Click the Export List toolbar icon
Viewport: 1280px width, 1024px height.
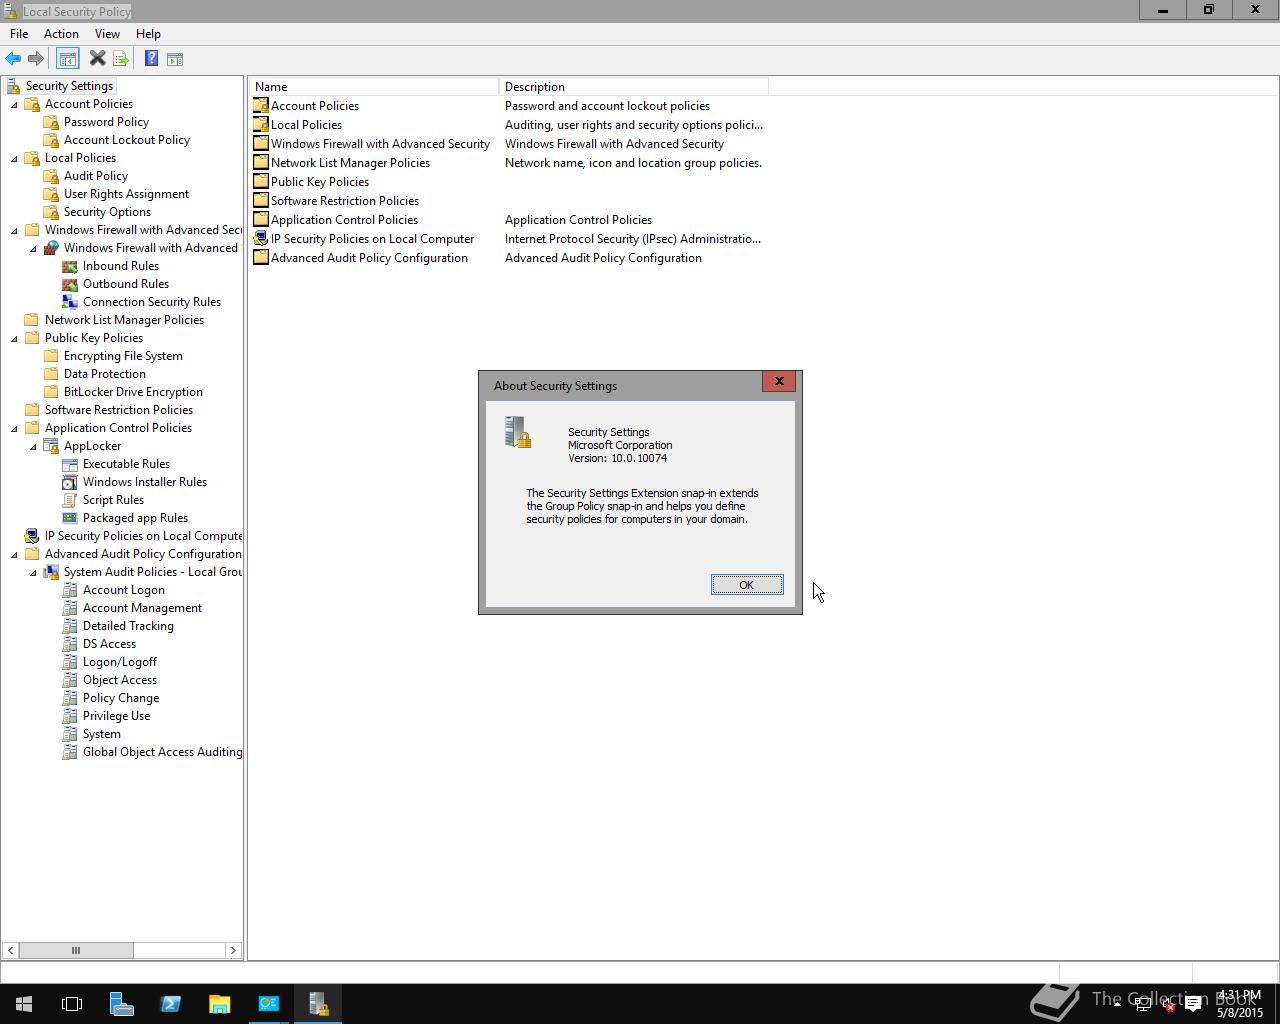point(121,59)
